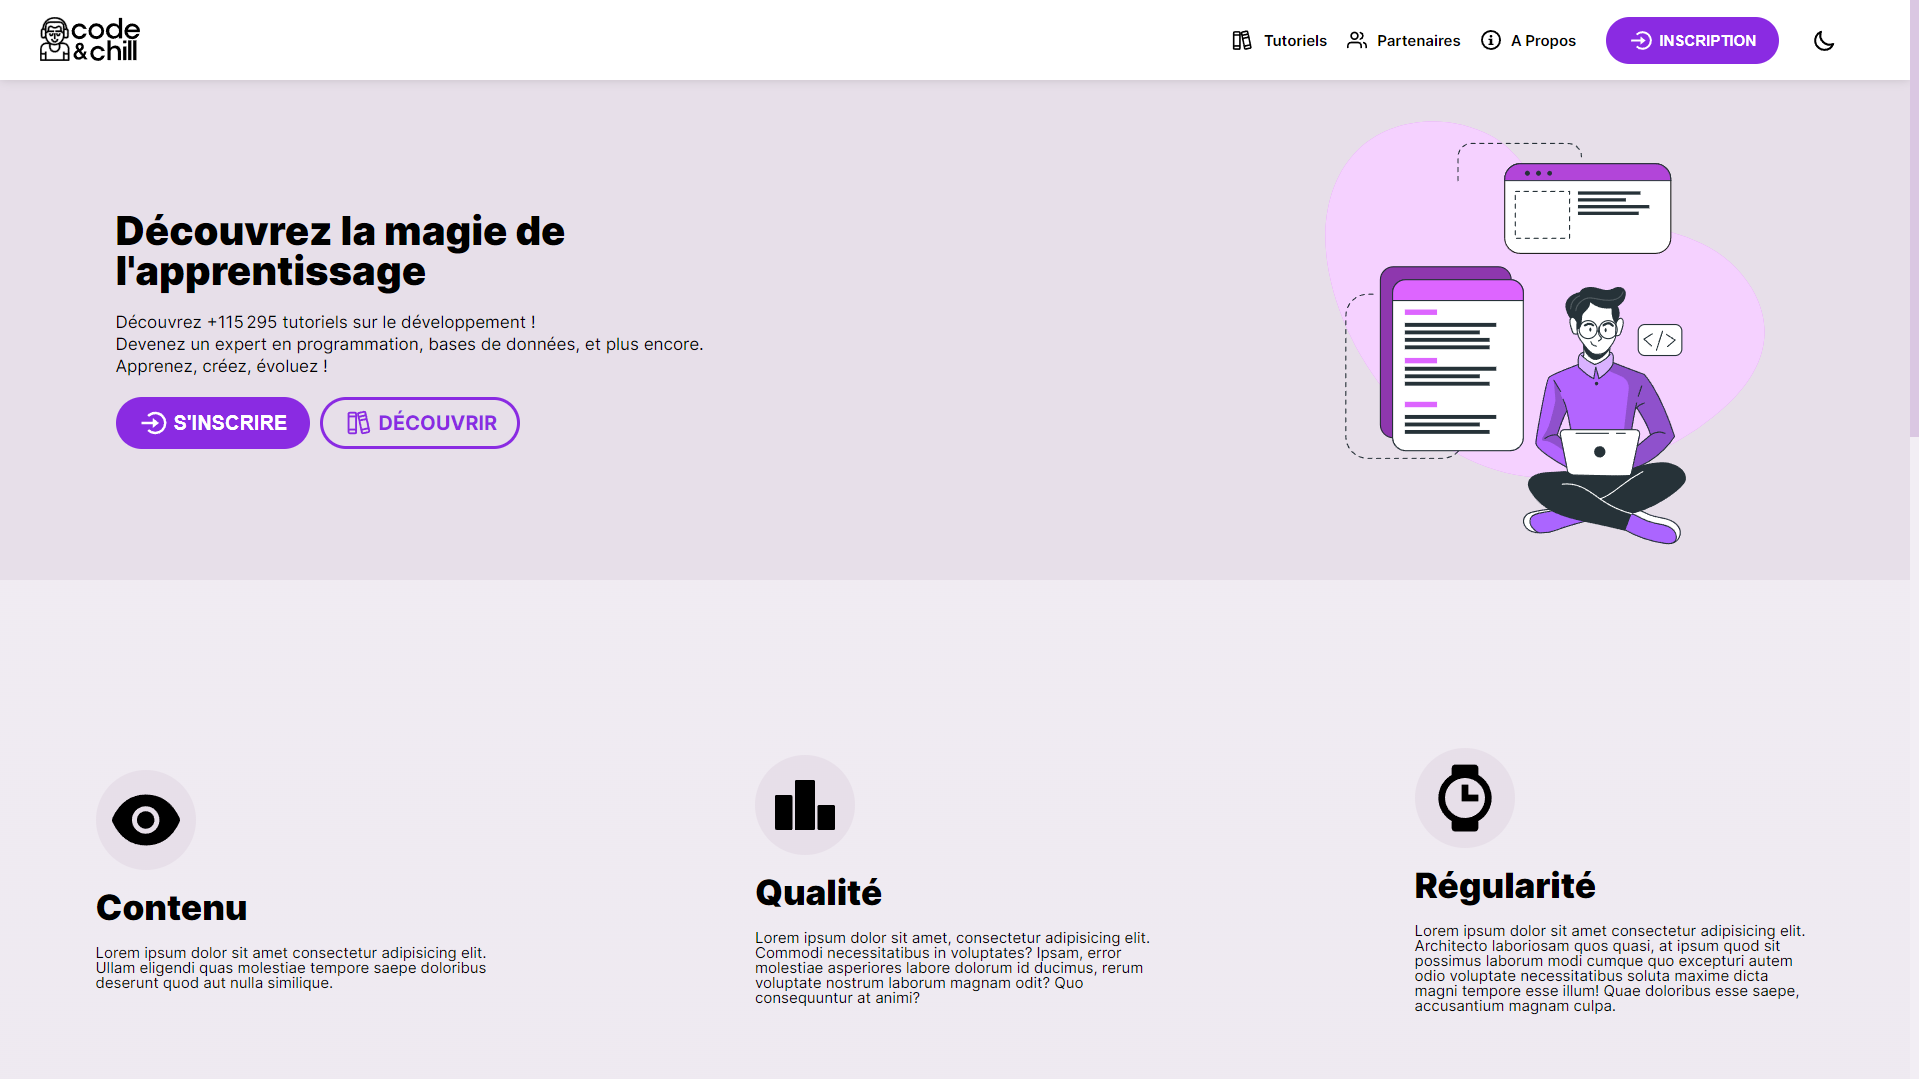Viewport: 1919px width, 1079px height.
Task: Click the Découvrez la magie heading
Action: coord(340,250)
